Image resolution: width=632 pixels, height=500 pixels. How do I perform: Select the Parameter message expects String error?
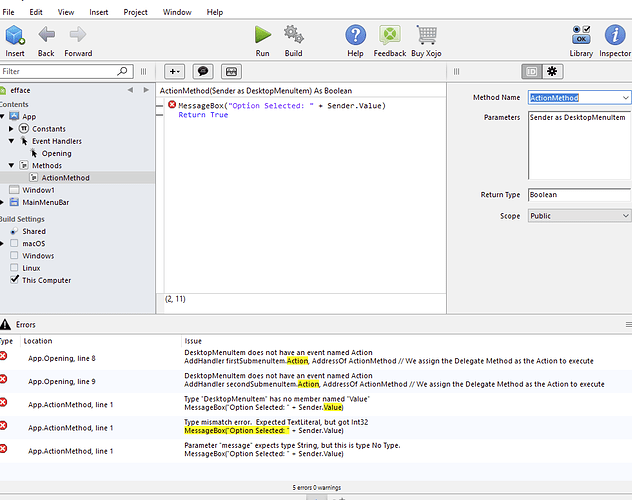316,450
